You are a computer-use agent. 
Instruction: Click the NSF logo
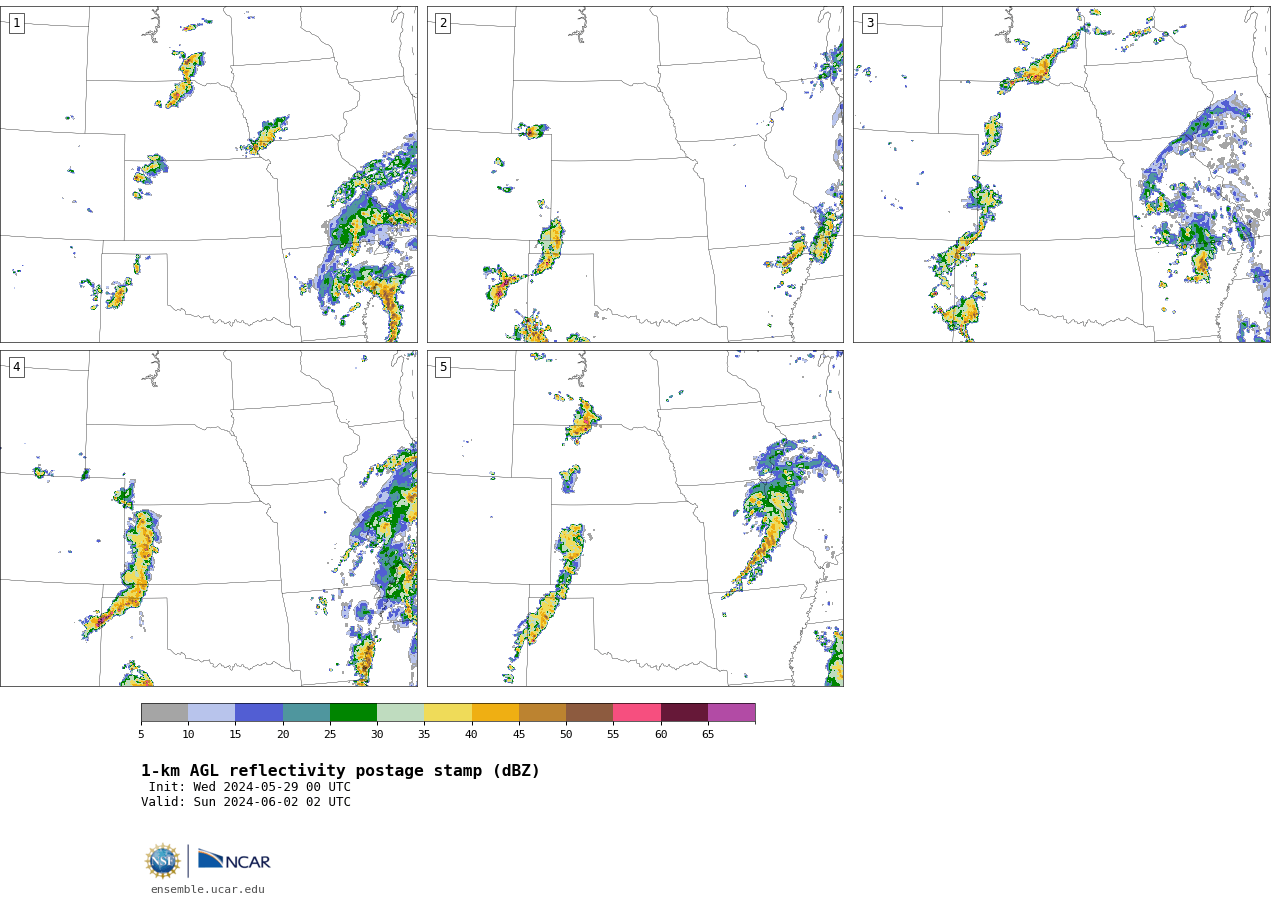click(163, 861)
